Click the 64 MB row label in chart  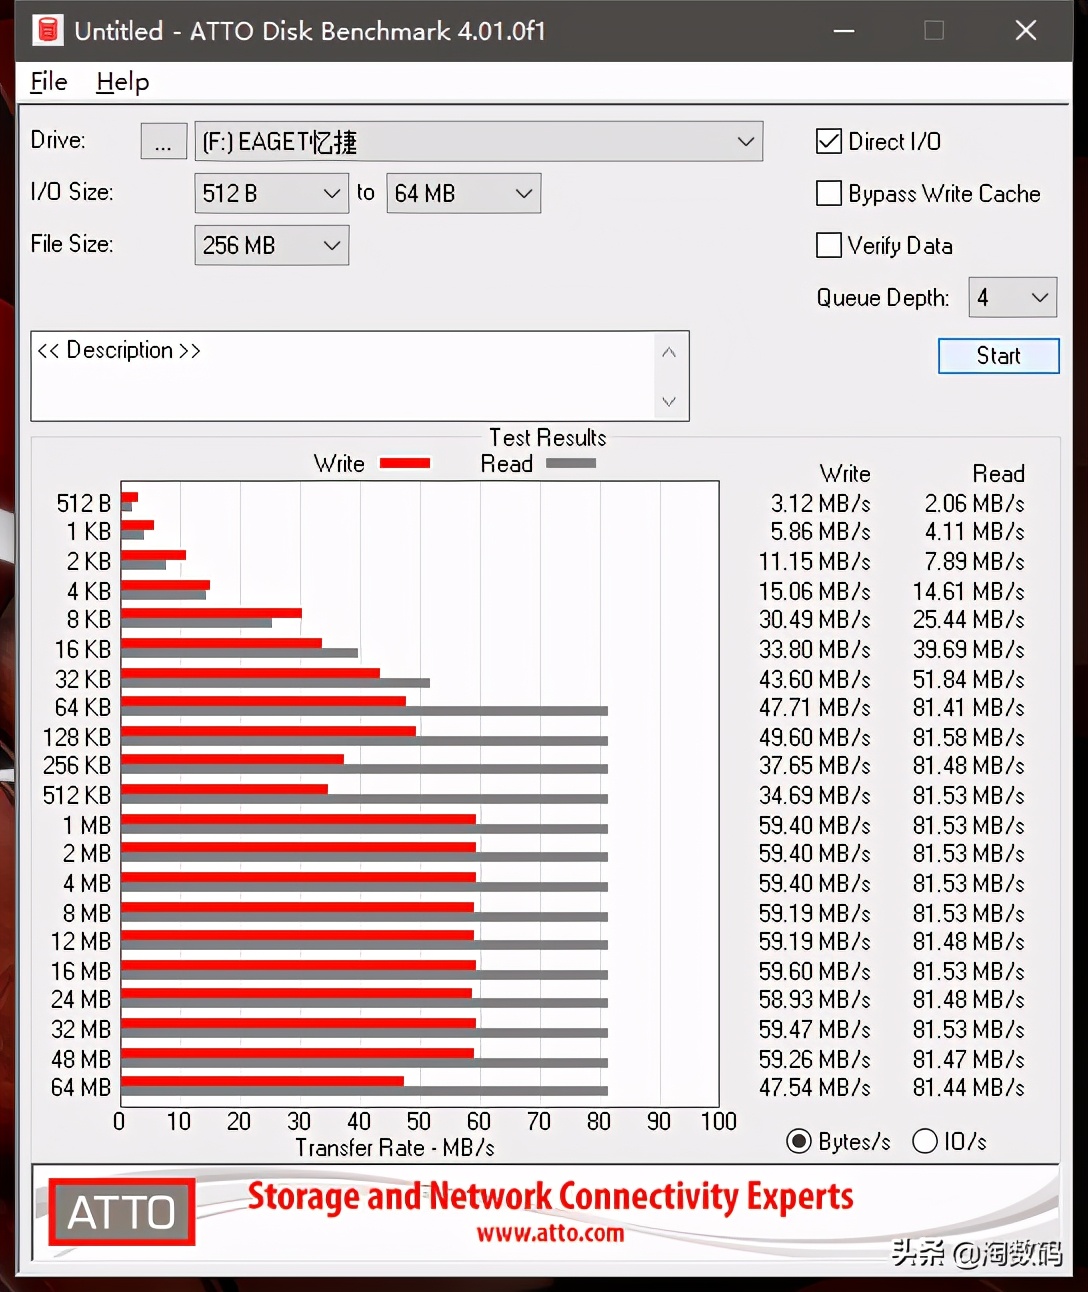pyautogui.click(x=81, y=1087)
